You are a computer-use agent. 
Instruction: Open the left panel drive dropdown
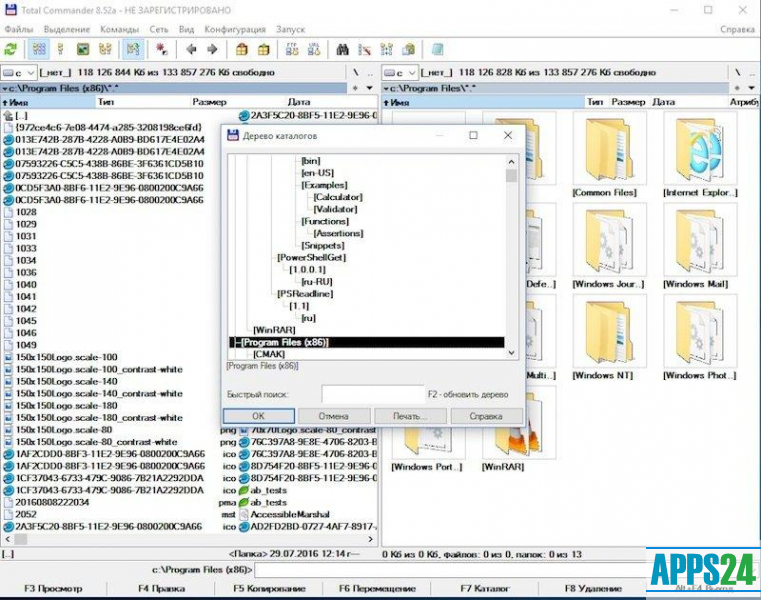click(x=18, y=73)
